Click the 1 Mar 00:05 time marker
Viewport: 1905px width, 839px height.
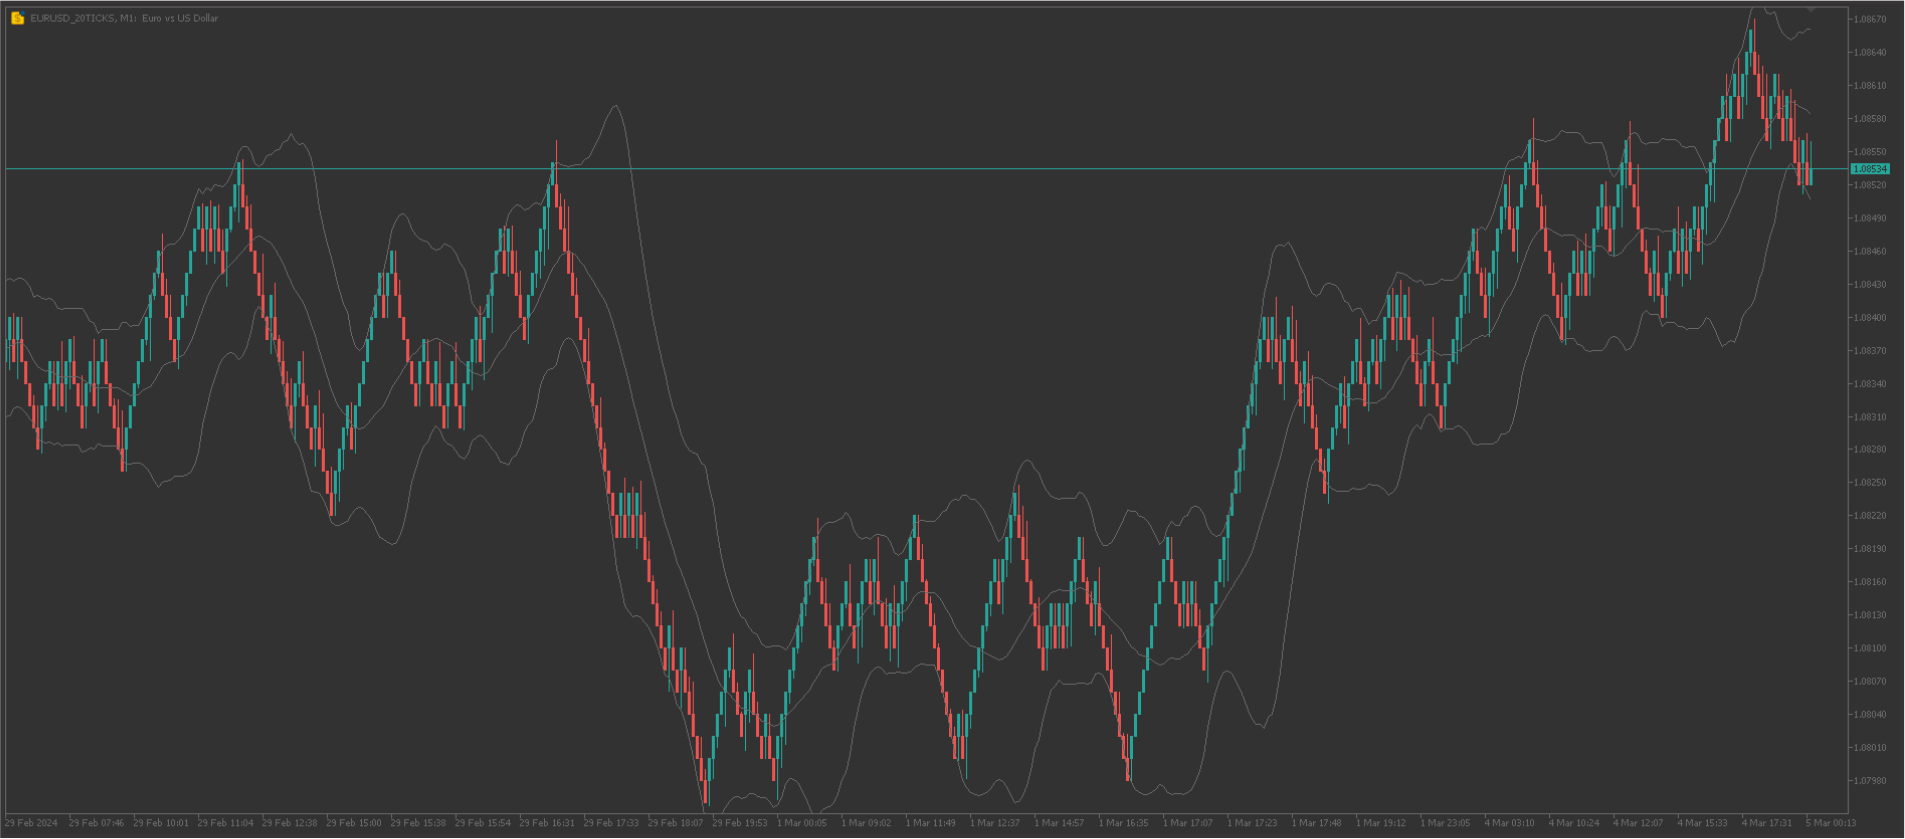click(804, 823)
